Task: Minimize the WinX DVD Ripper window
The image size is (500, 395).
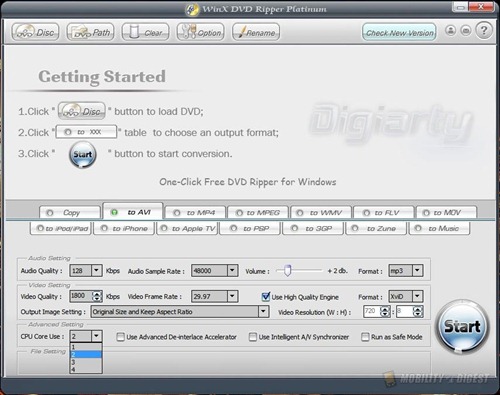Action: (x=461, y=7)
